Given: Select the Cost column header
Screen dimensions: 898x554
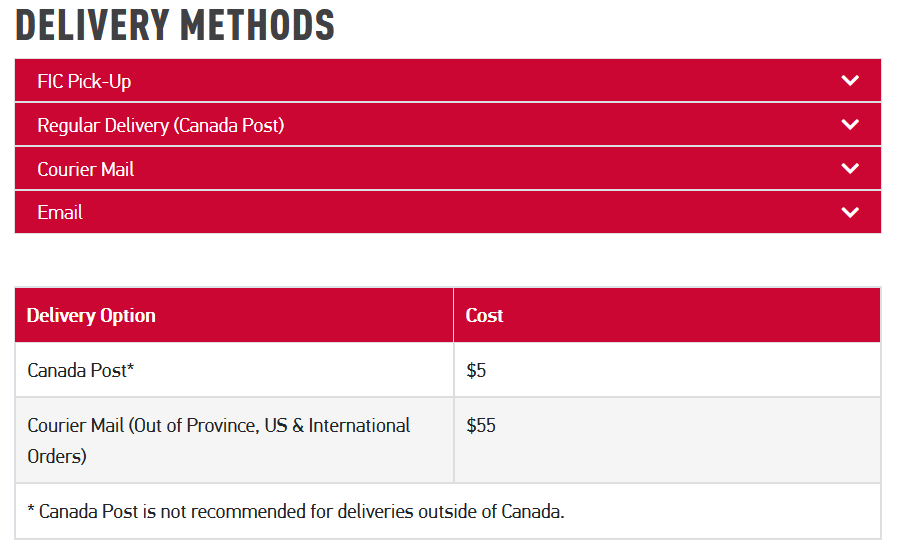Looking at the screenshot, I should pos(484,315).
